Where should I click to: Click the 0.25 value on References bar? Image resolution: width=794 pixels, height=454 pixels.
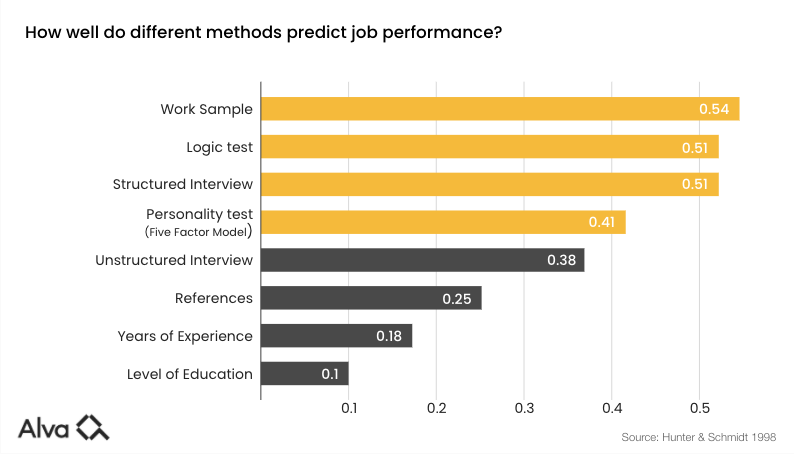pos(456,298)
